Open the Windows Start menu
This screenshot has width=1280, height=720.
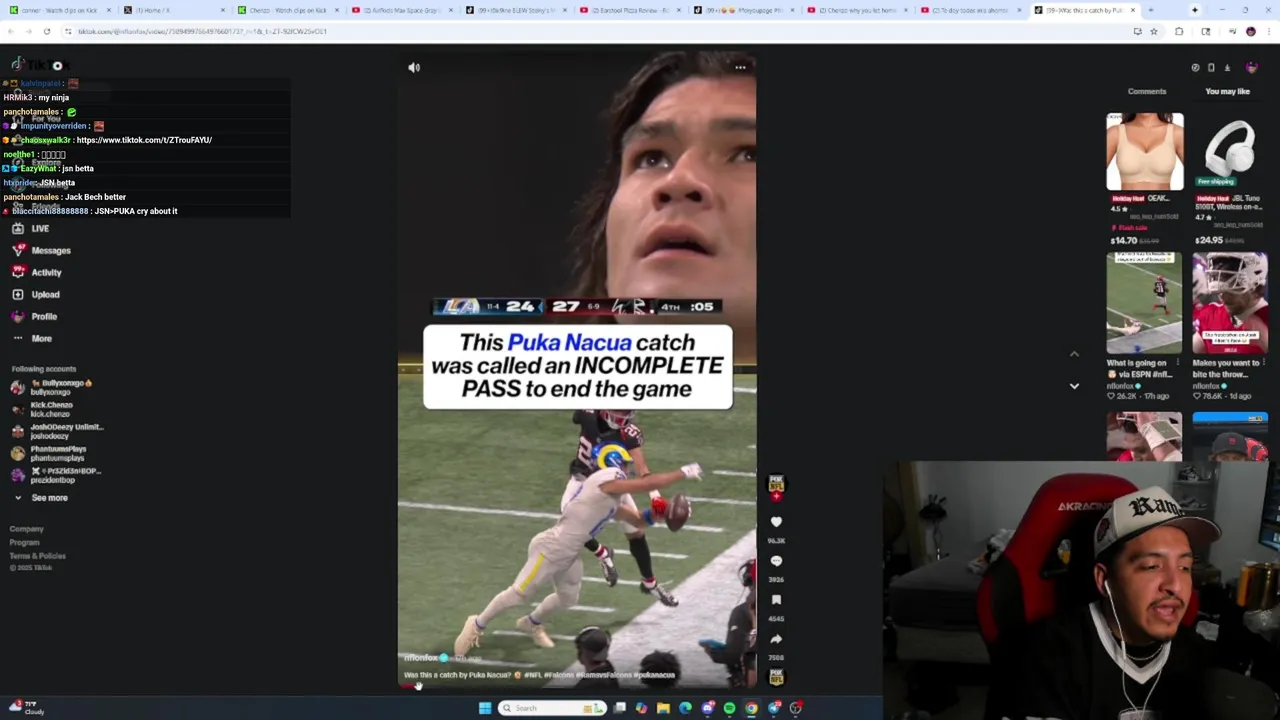pyautogui.click(x=485, y=708)
